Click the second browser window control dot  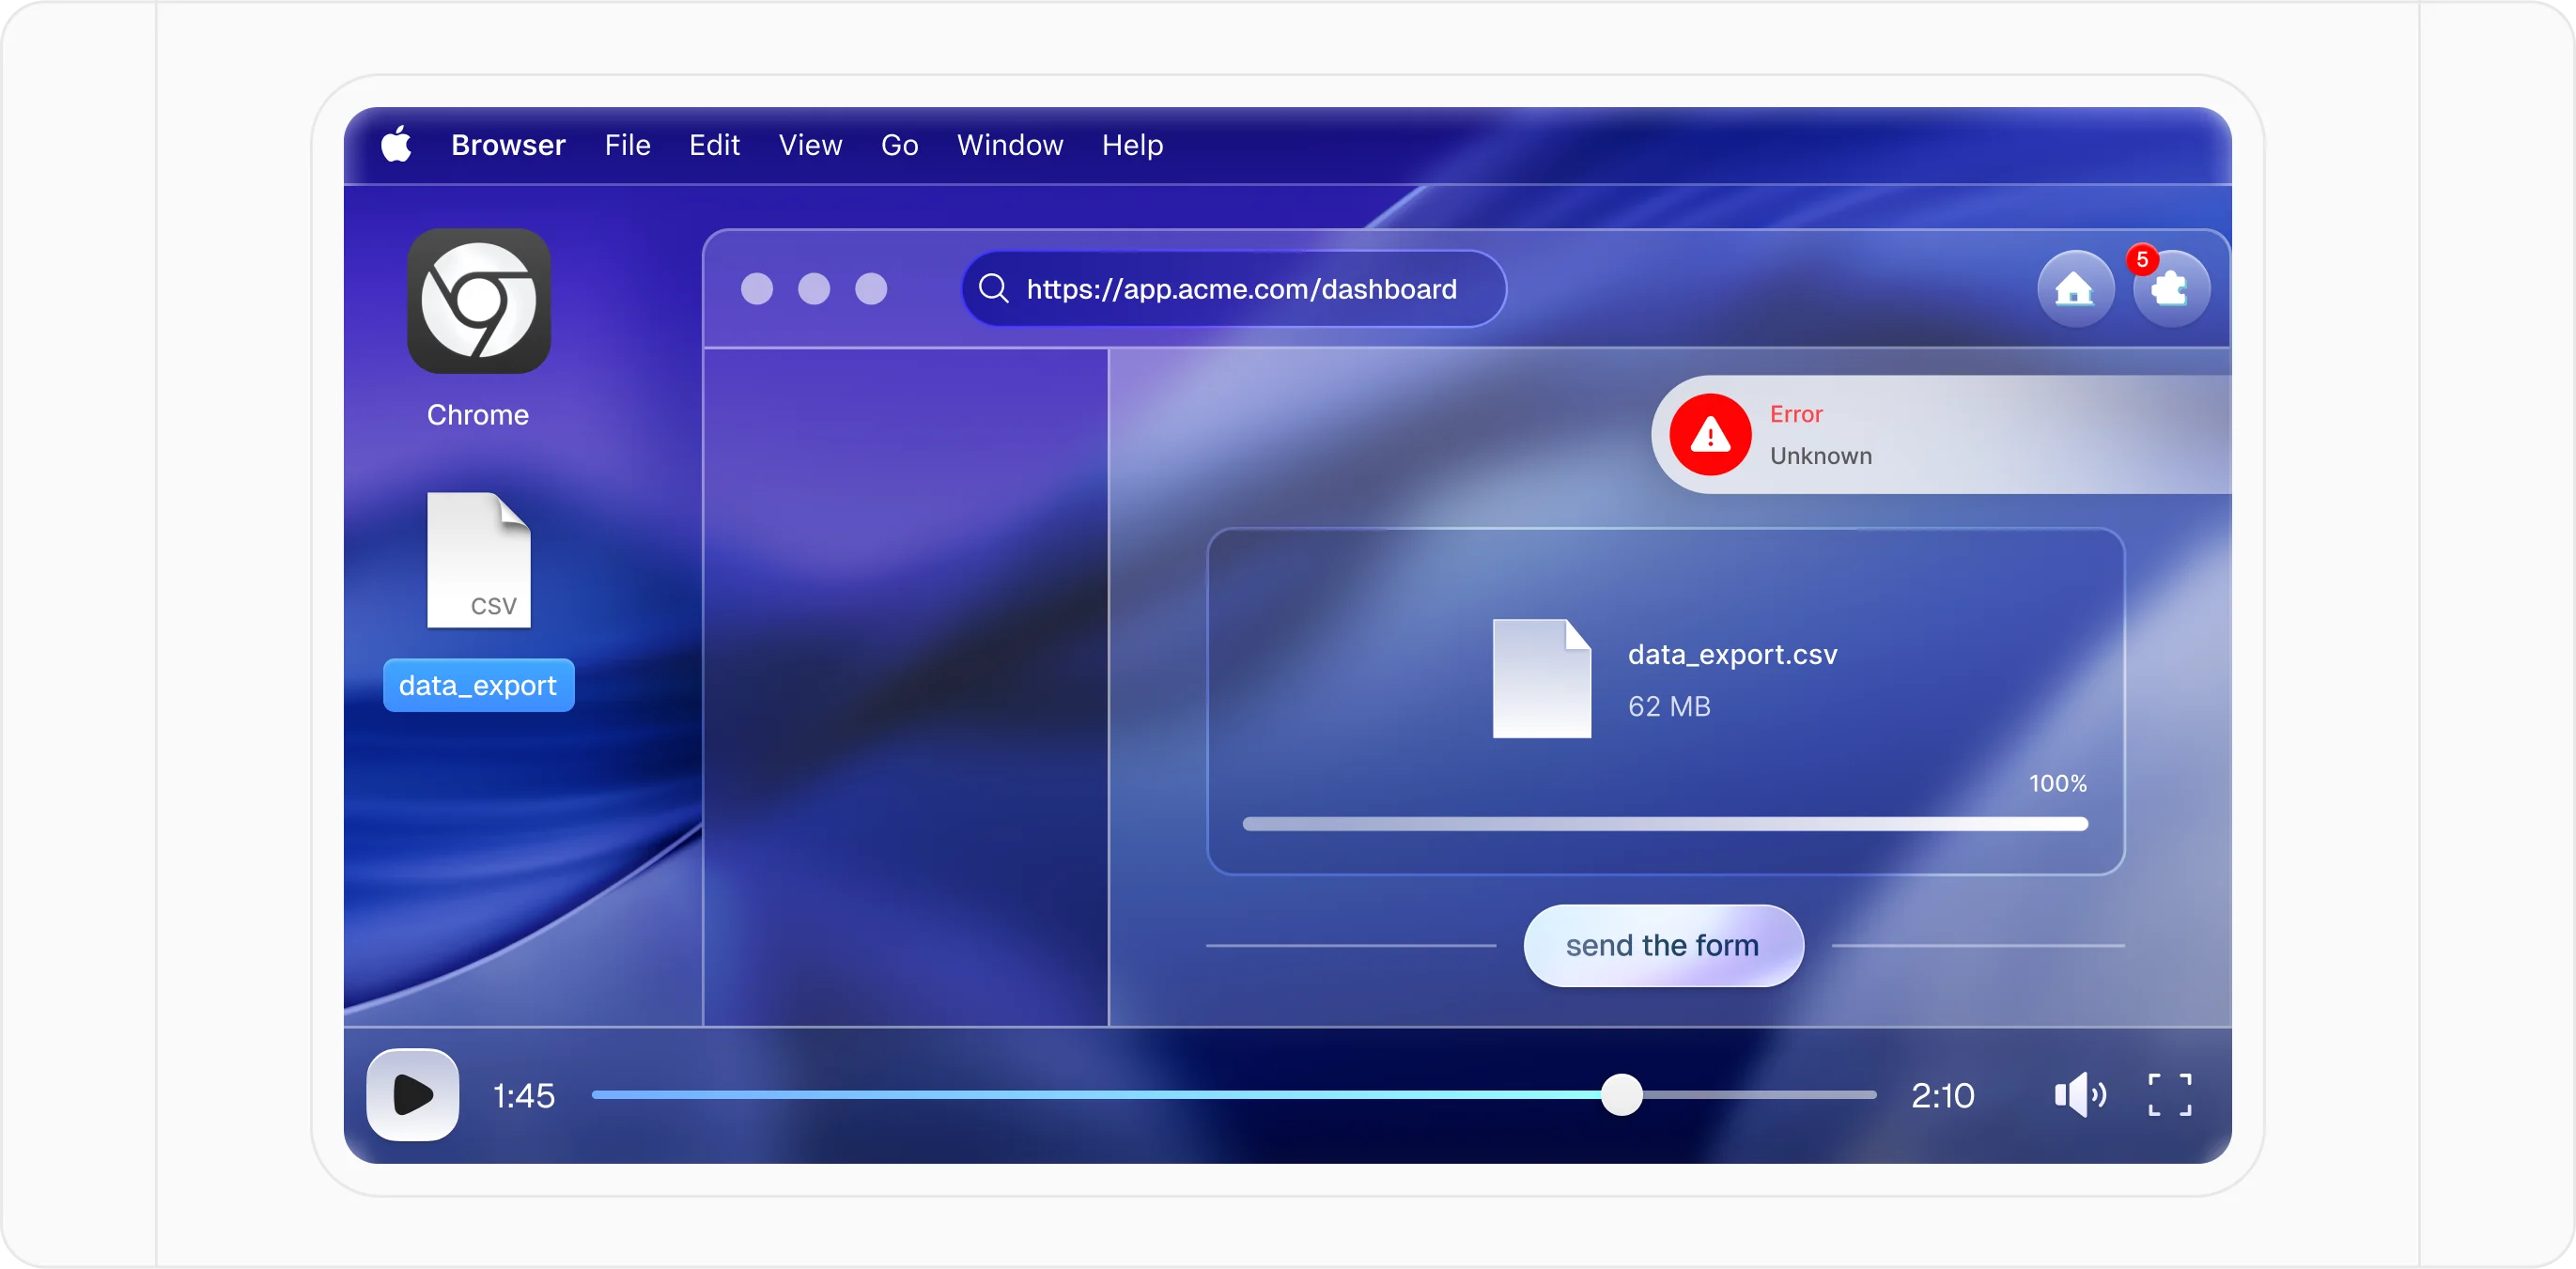point(813,289)
